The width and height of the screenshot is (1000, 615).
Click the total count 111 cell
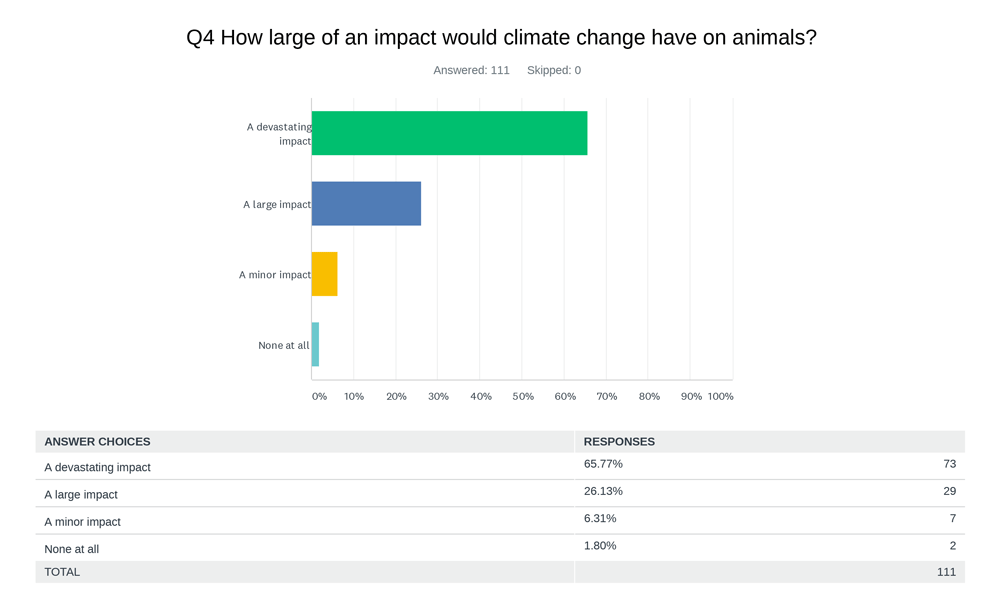[x=946, y=572]
